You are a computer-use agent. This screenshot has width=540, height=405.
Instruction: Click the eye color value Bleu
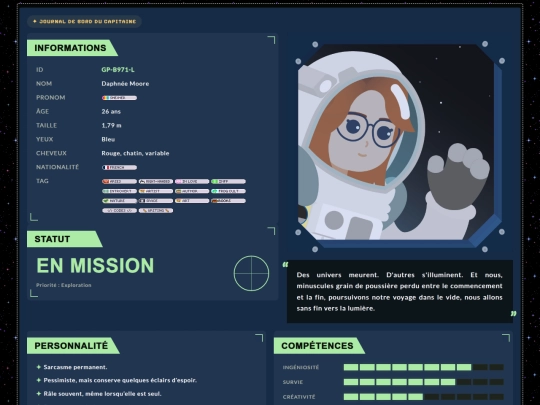click(108, 139)
